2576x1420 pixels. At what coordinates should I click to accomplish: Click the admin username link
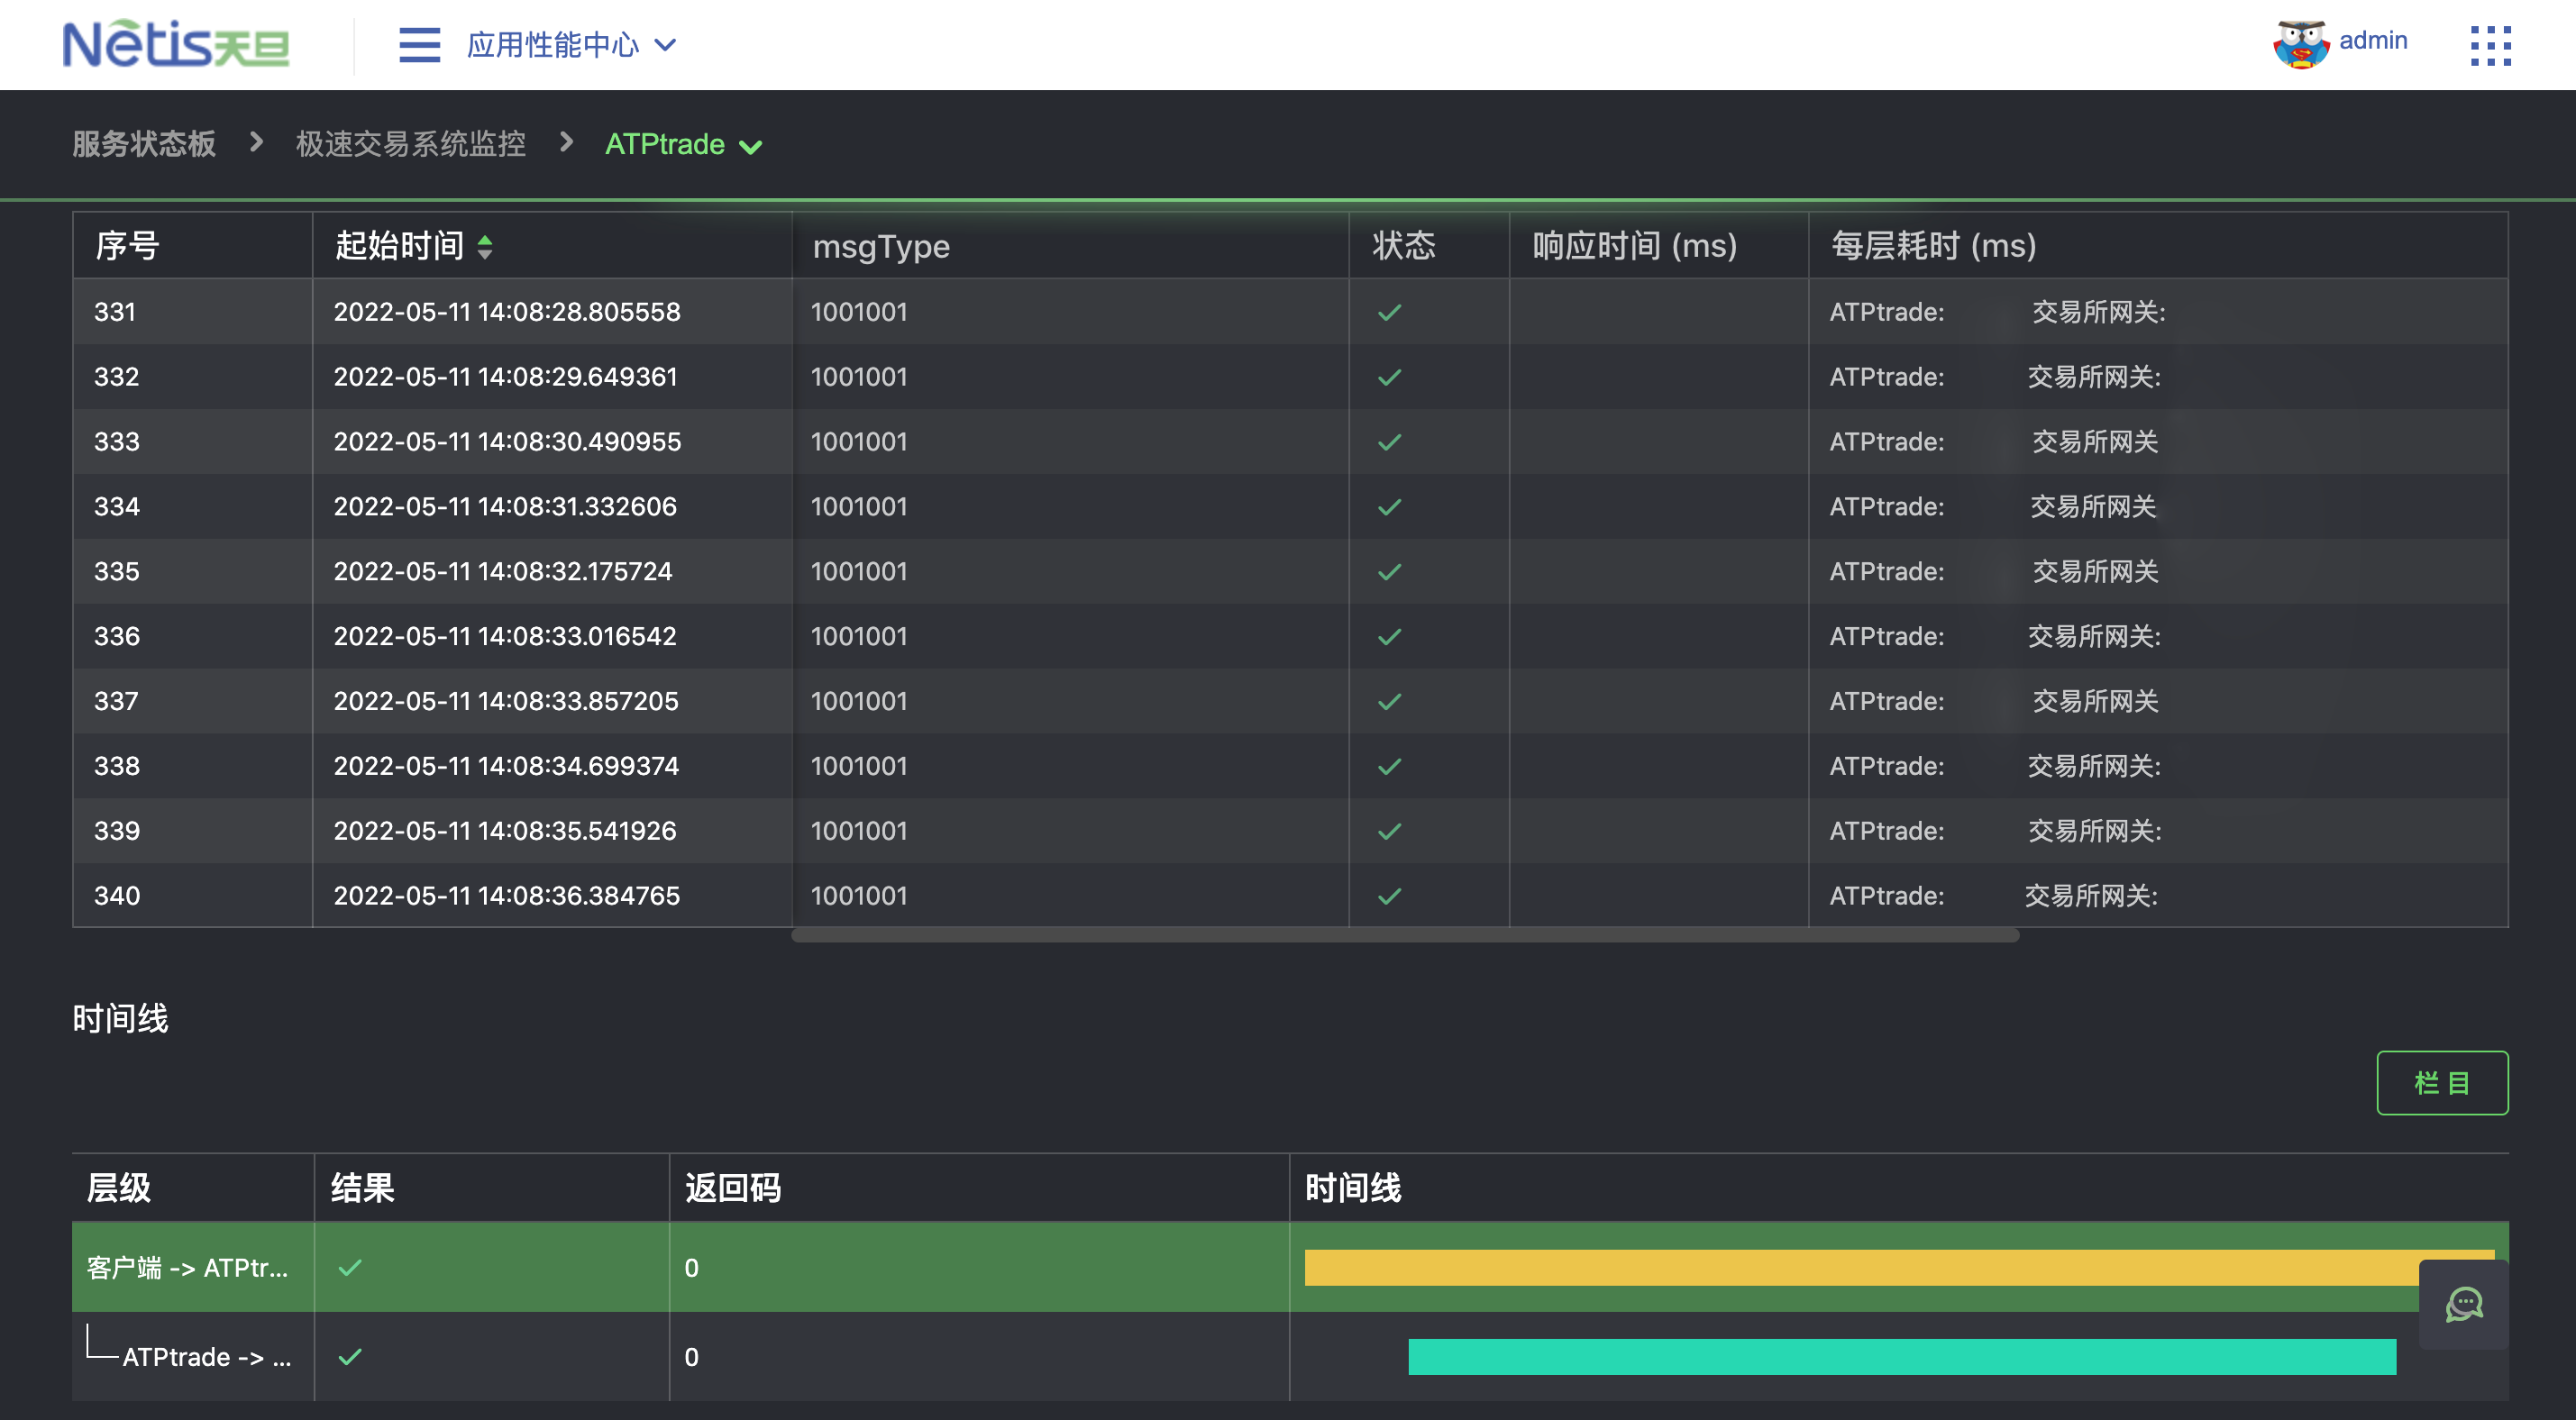(2372, 41)
